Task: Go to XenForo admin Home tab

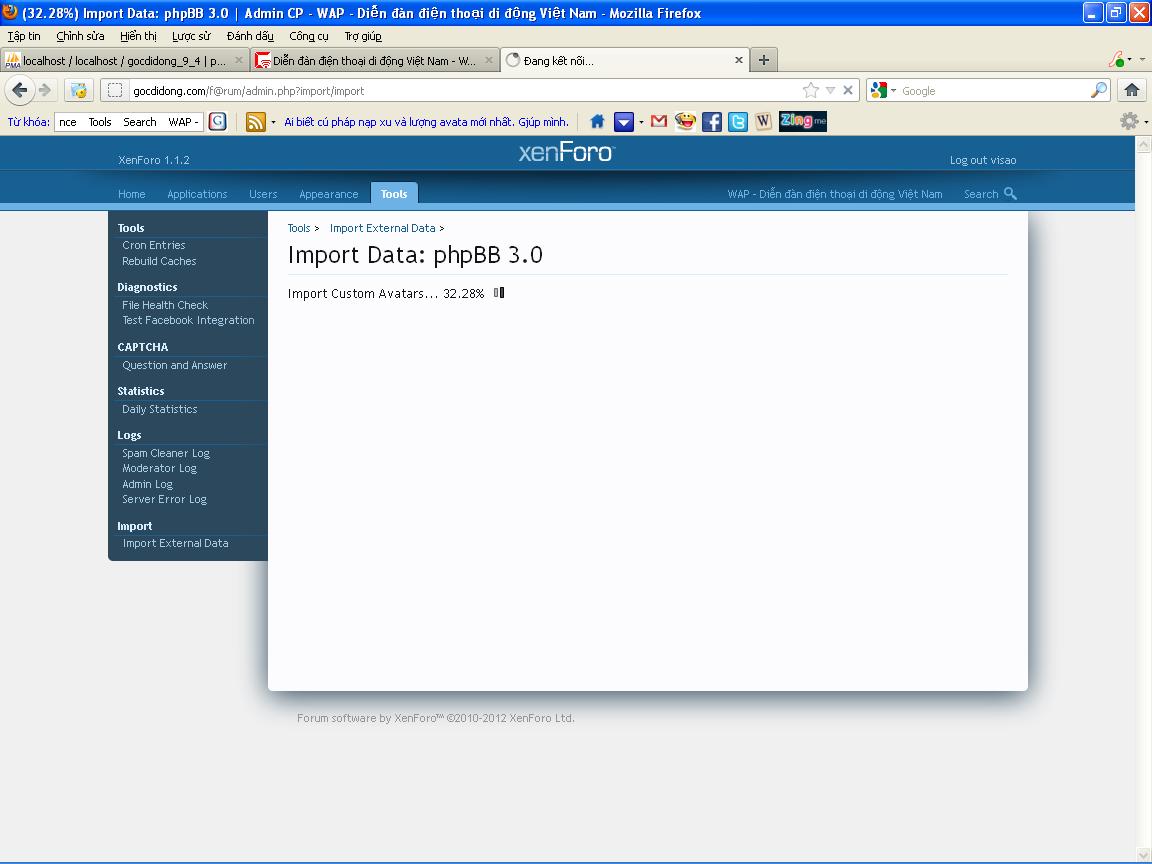Action: point(132,194)
